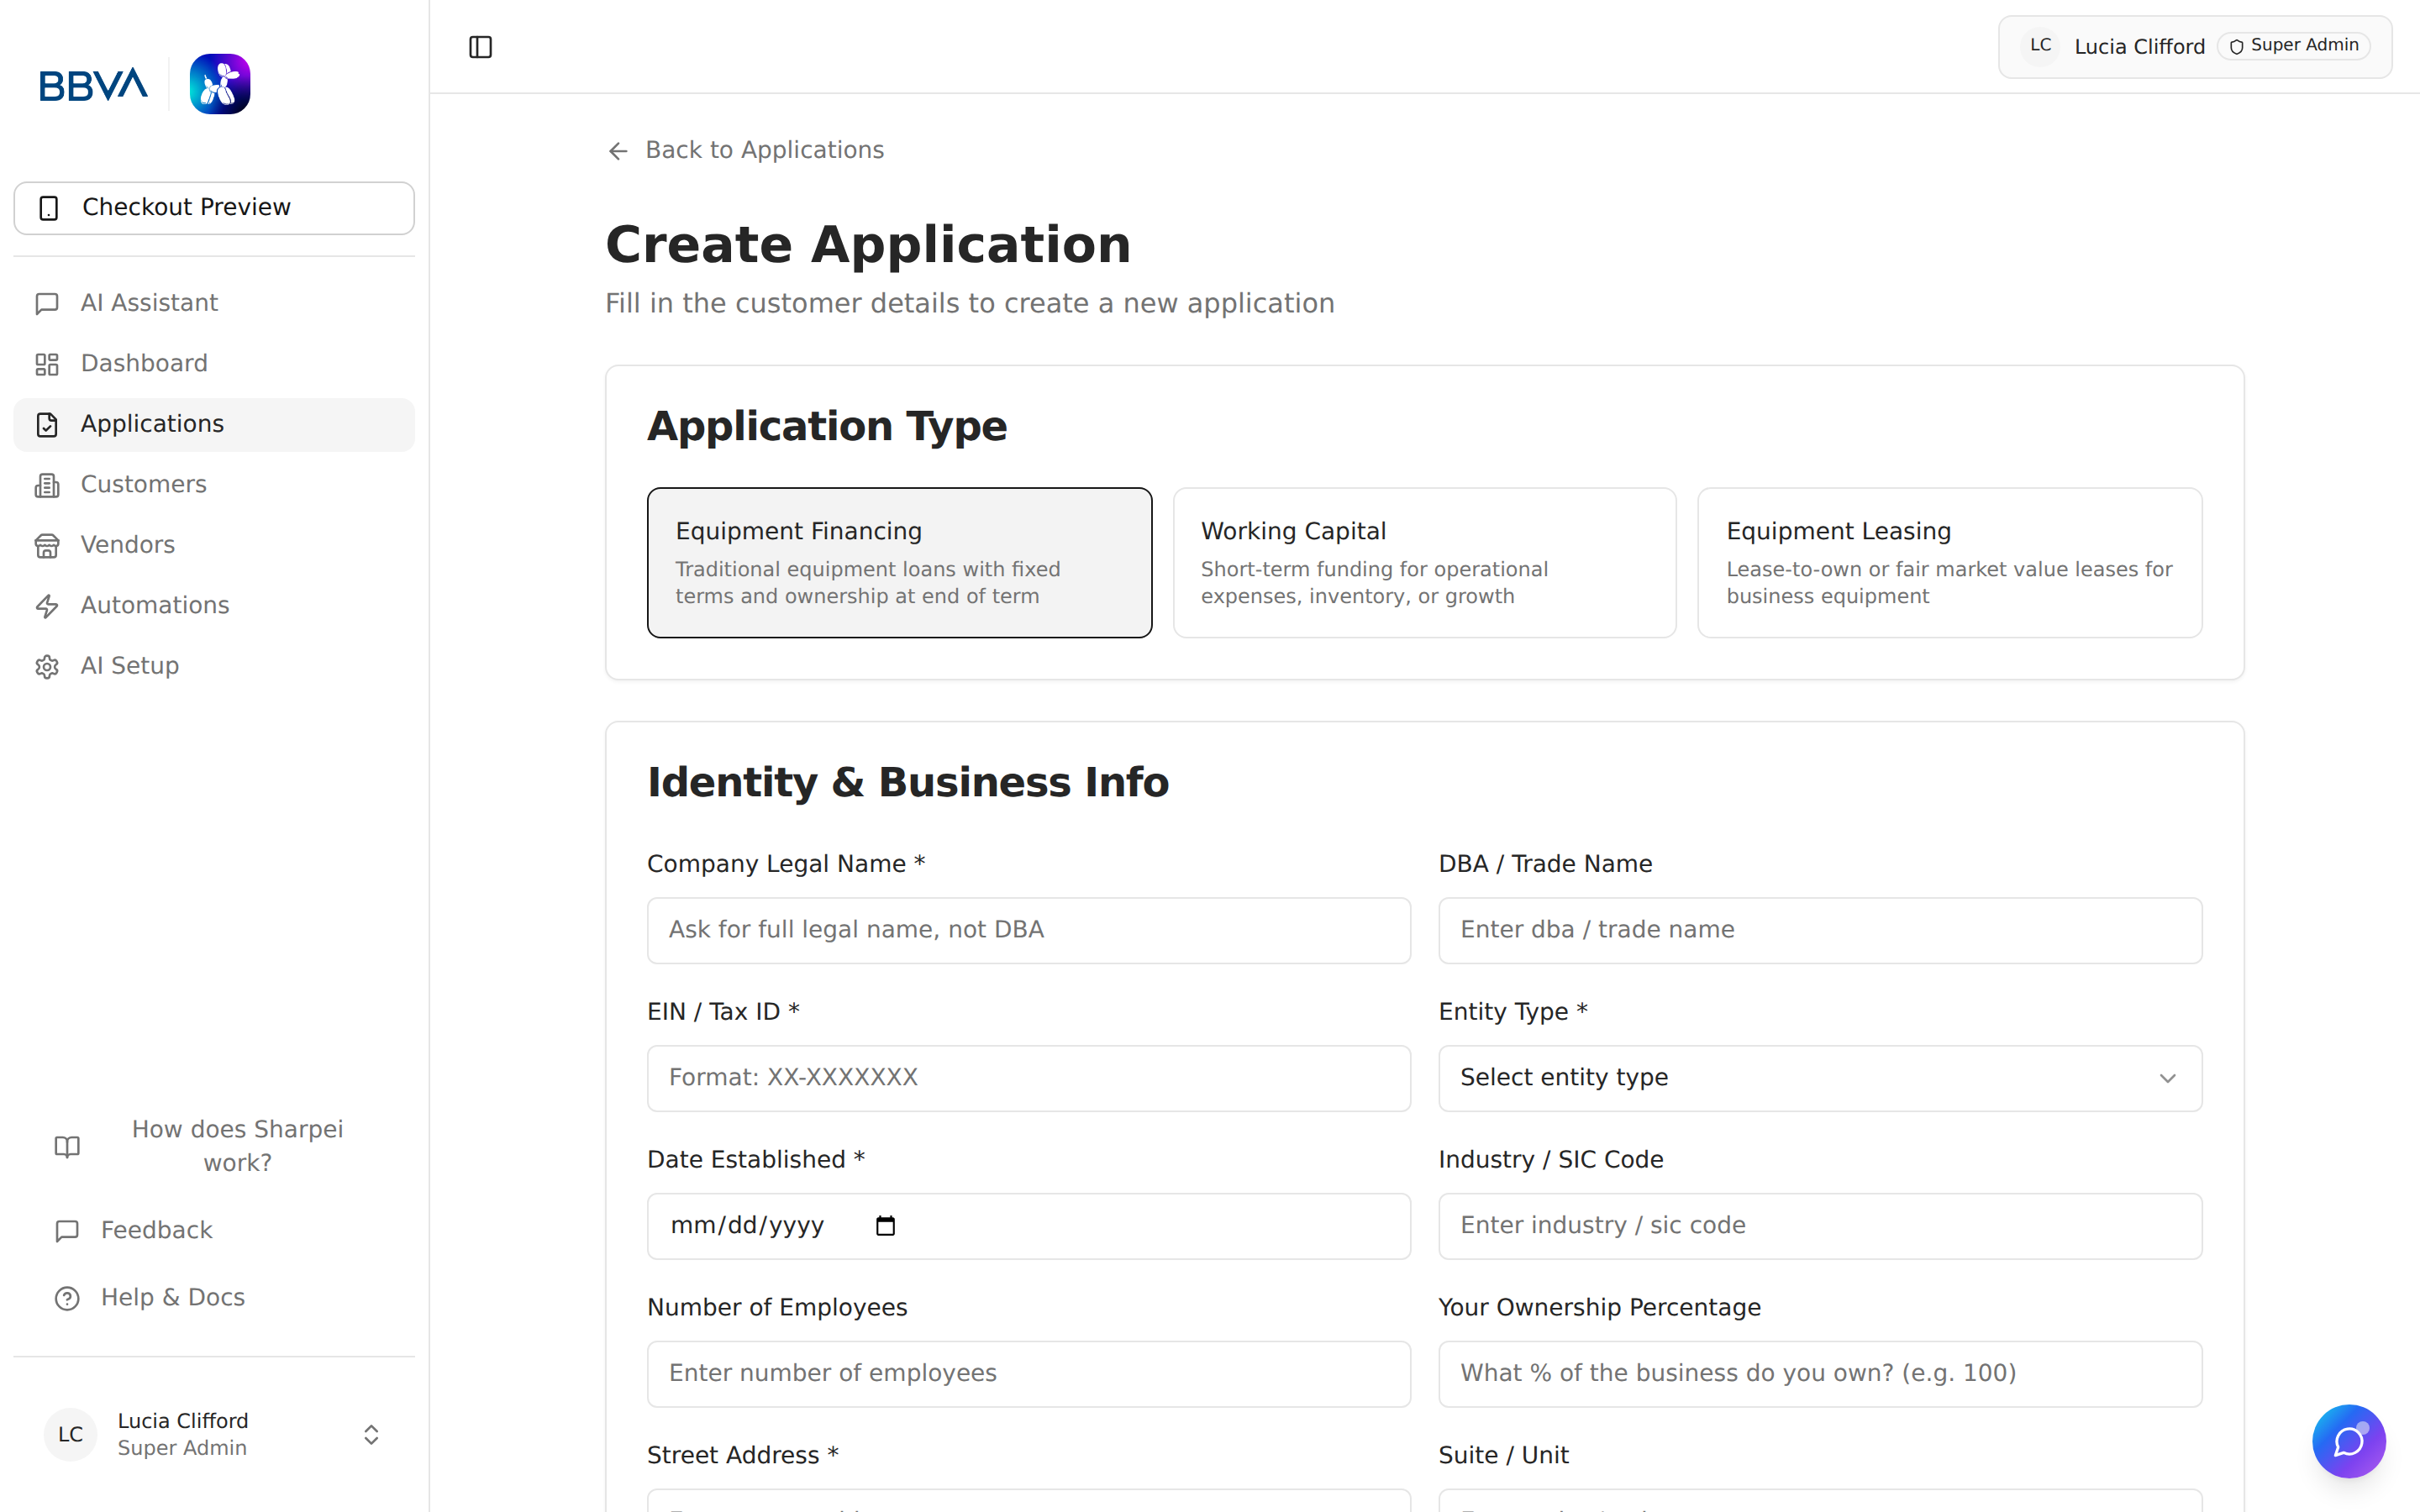The width and height of the screenshot is (2420, 1512).
Task: Select the Dashboard icon in the sidebar
Action: [x=47, y=363]
